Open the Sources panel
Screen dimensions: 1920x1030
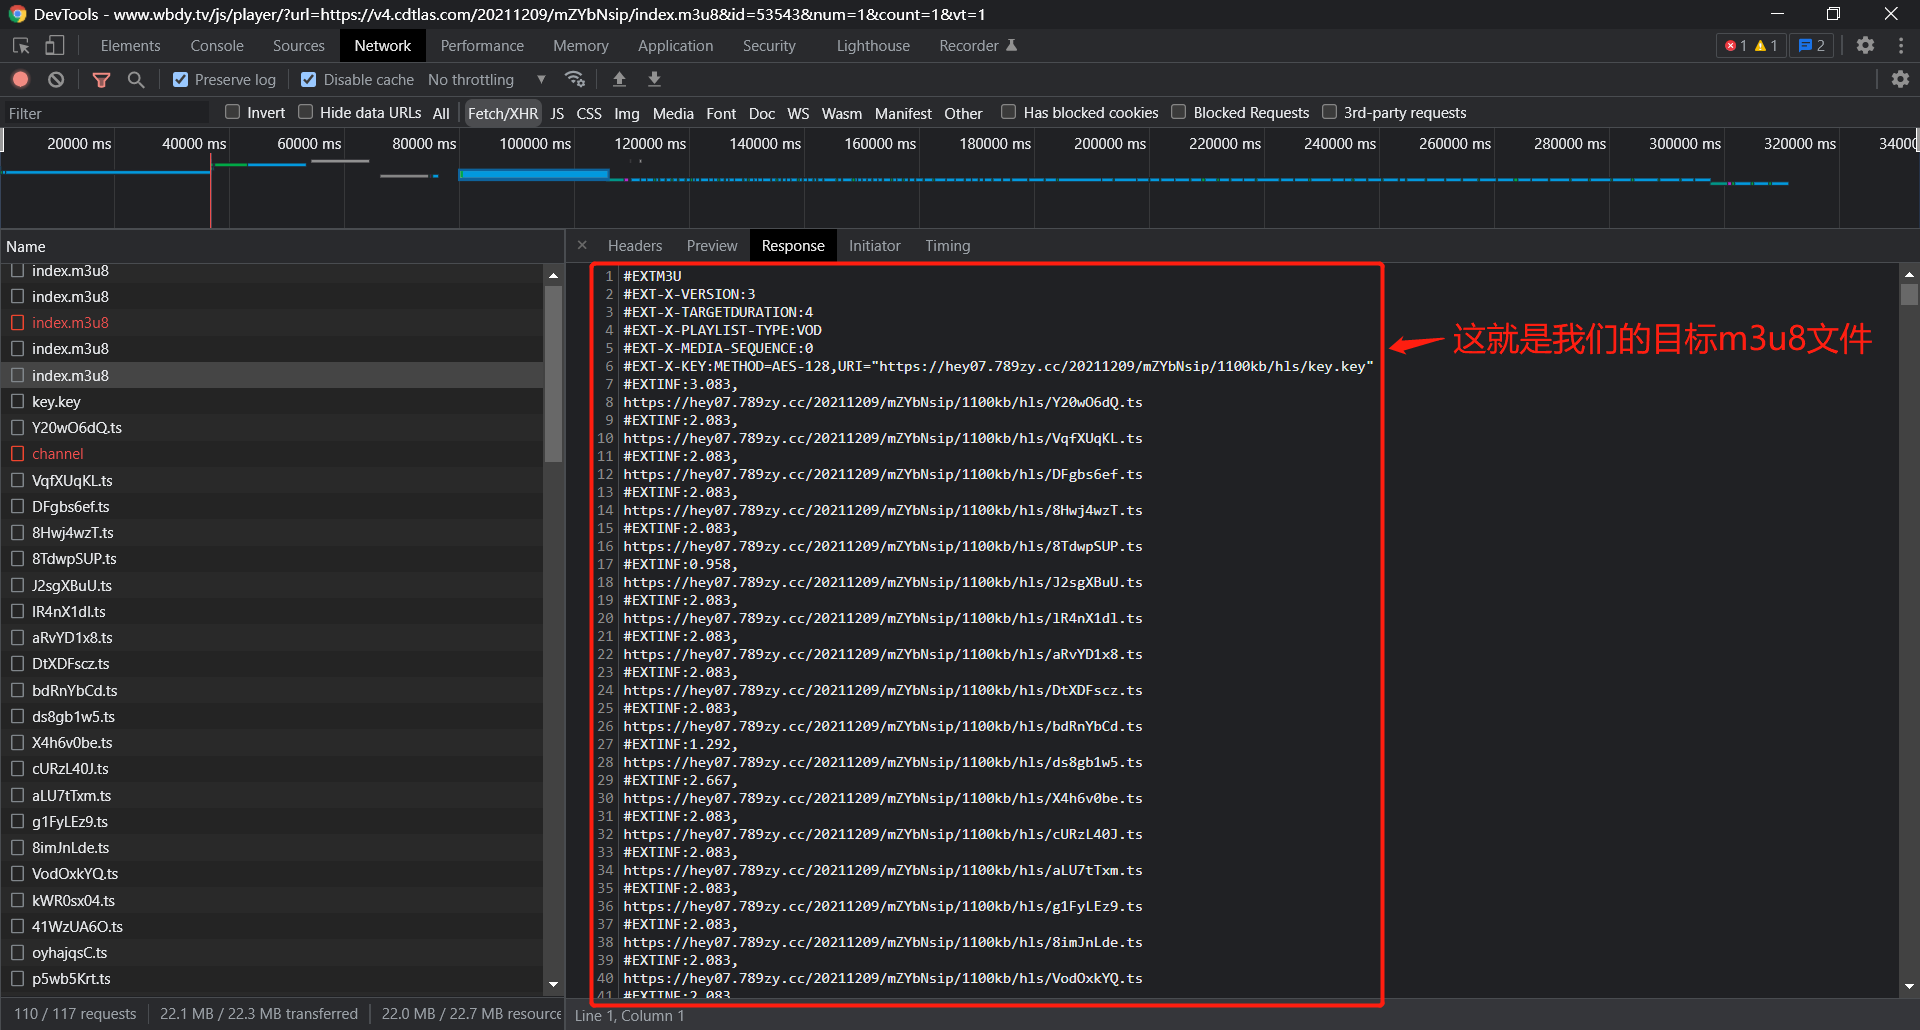(298, 46)
